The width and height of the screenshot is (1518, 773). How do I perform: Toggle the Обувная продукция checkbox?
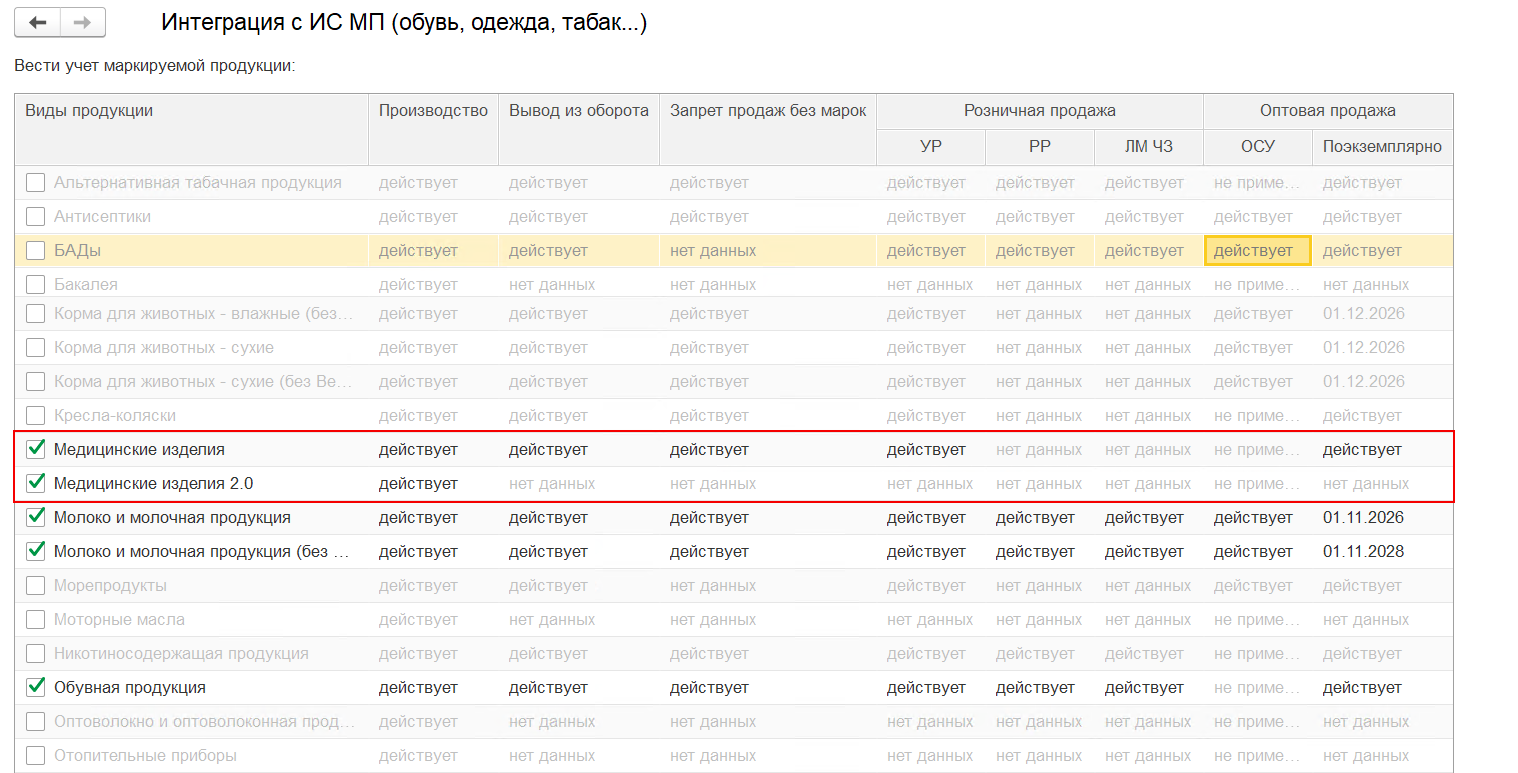[36, 687]
